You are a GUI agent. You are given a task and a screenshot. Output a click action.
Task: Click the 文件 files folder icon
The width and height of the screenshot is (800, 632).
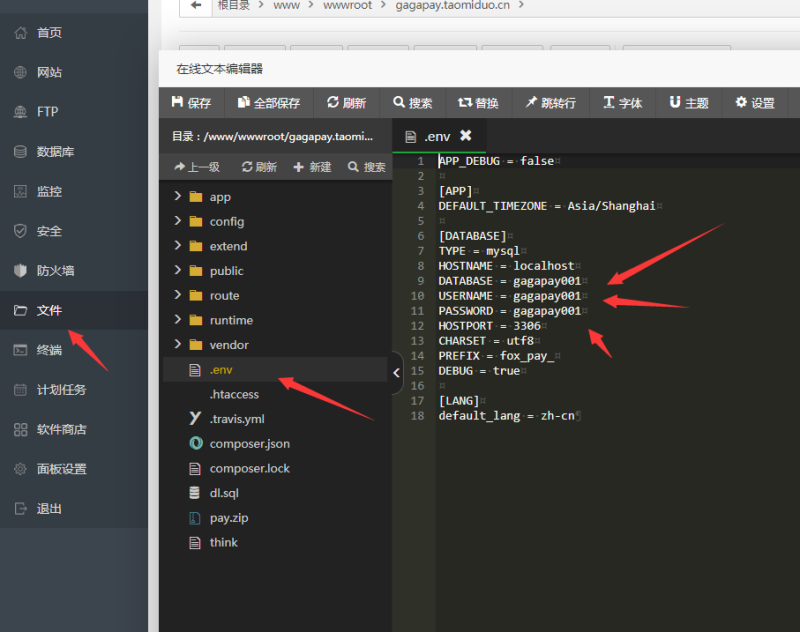20,310
